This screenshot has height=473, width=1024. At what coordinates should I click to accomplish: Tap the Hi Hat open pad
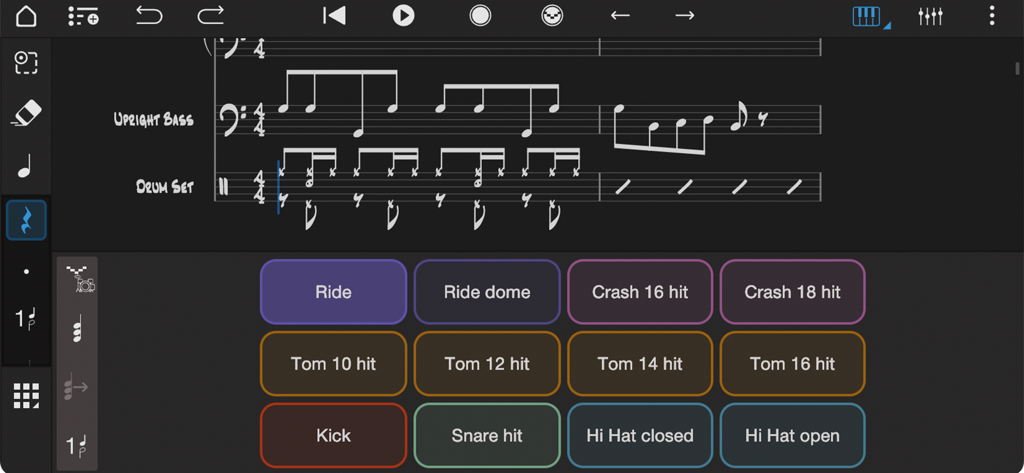point(793,435)
